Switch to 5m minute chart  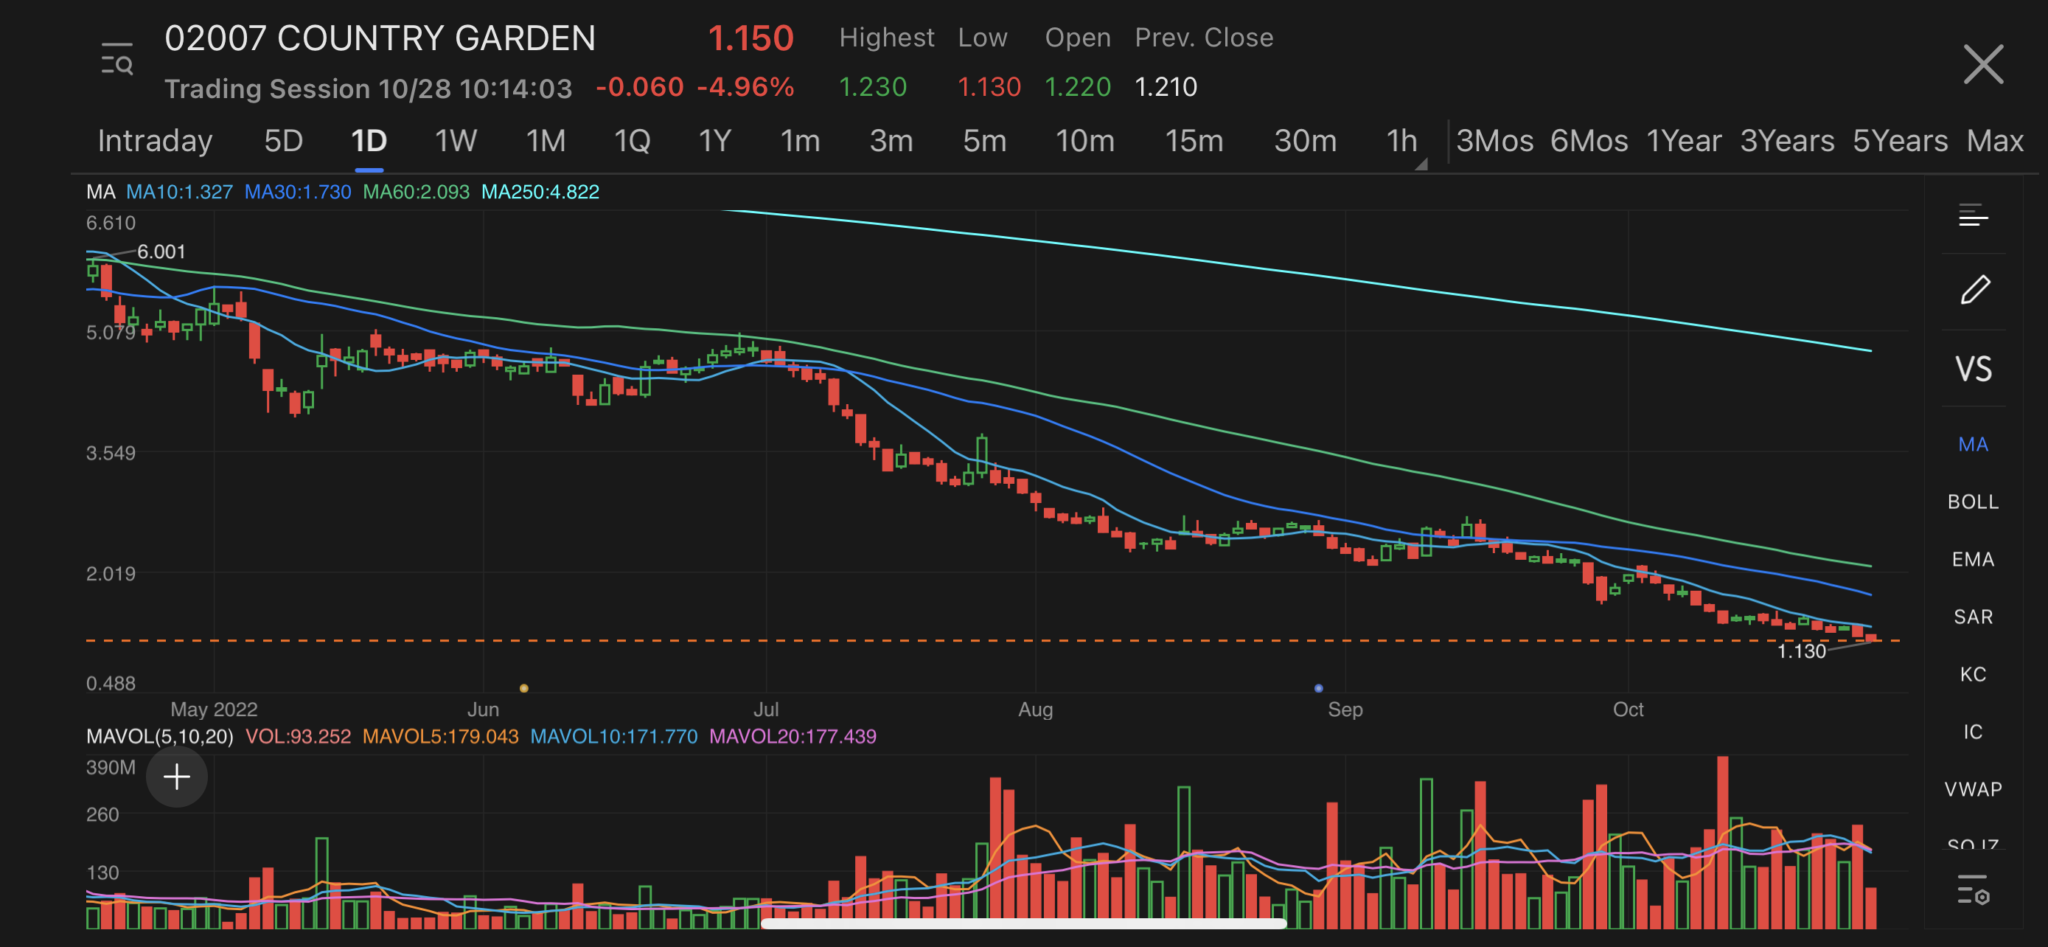pyautogui.click(x=985, y=141)
